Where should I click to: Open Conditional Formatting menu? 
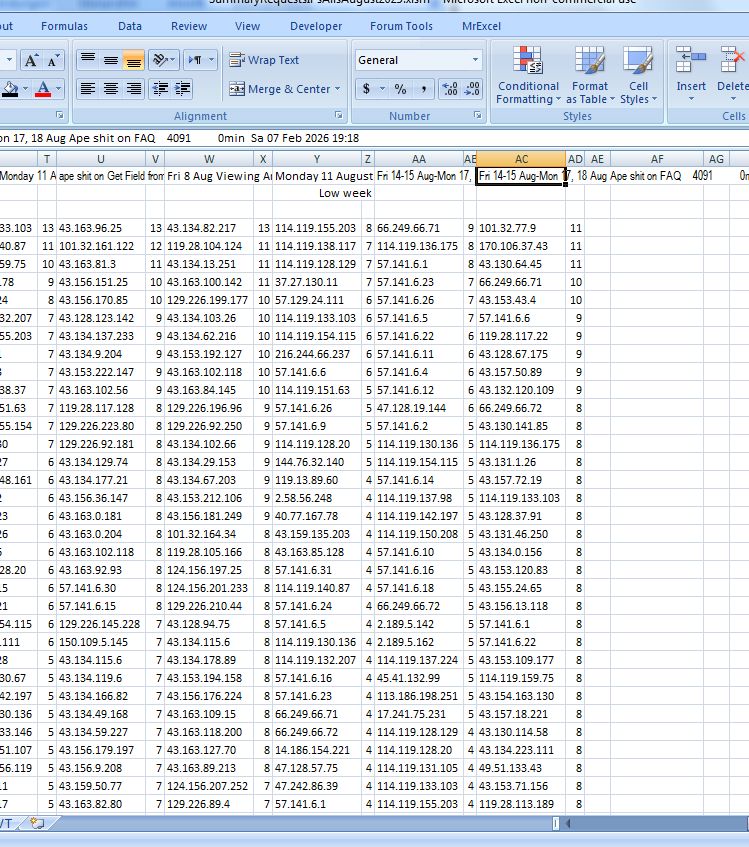tap(528, 76)
